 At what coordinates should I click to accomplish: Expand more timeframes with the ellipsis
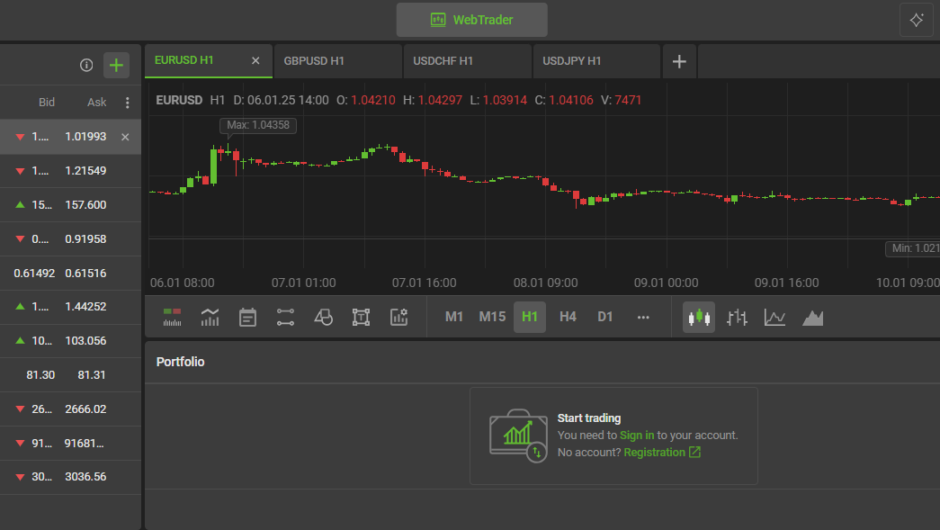point(643,317)
